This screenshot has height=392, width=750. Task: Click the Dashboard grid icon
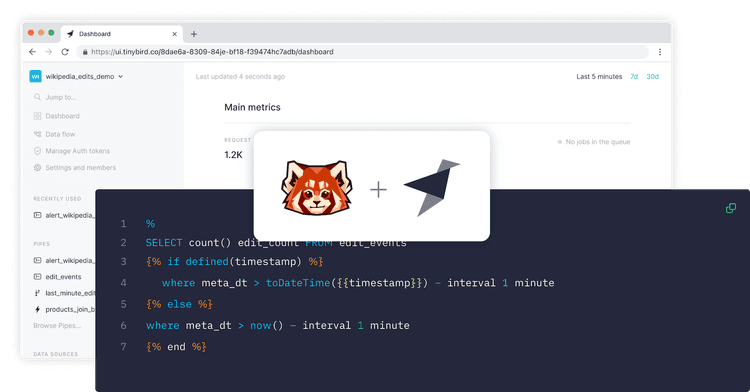point(37,116)
